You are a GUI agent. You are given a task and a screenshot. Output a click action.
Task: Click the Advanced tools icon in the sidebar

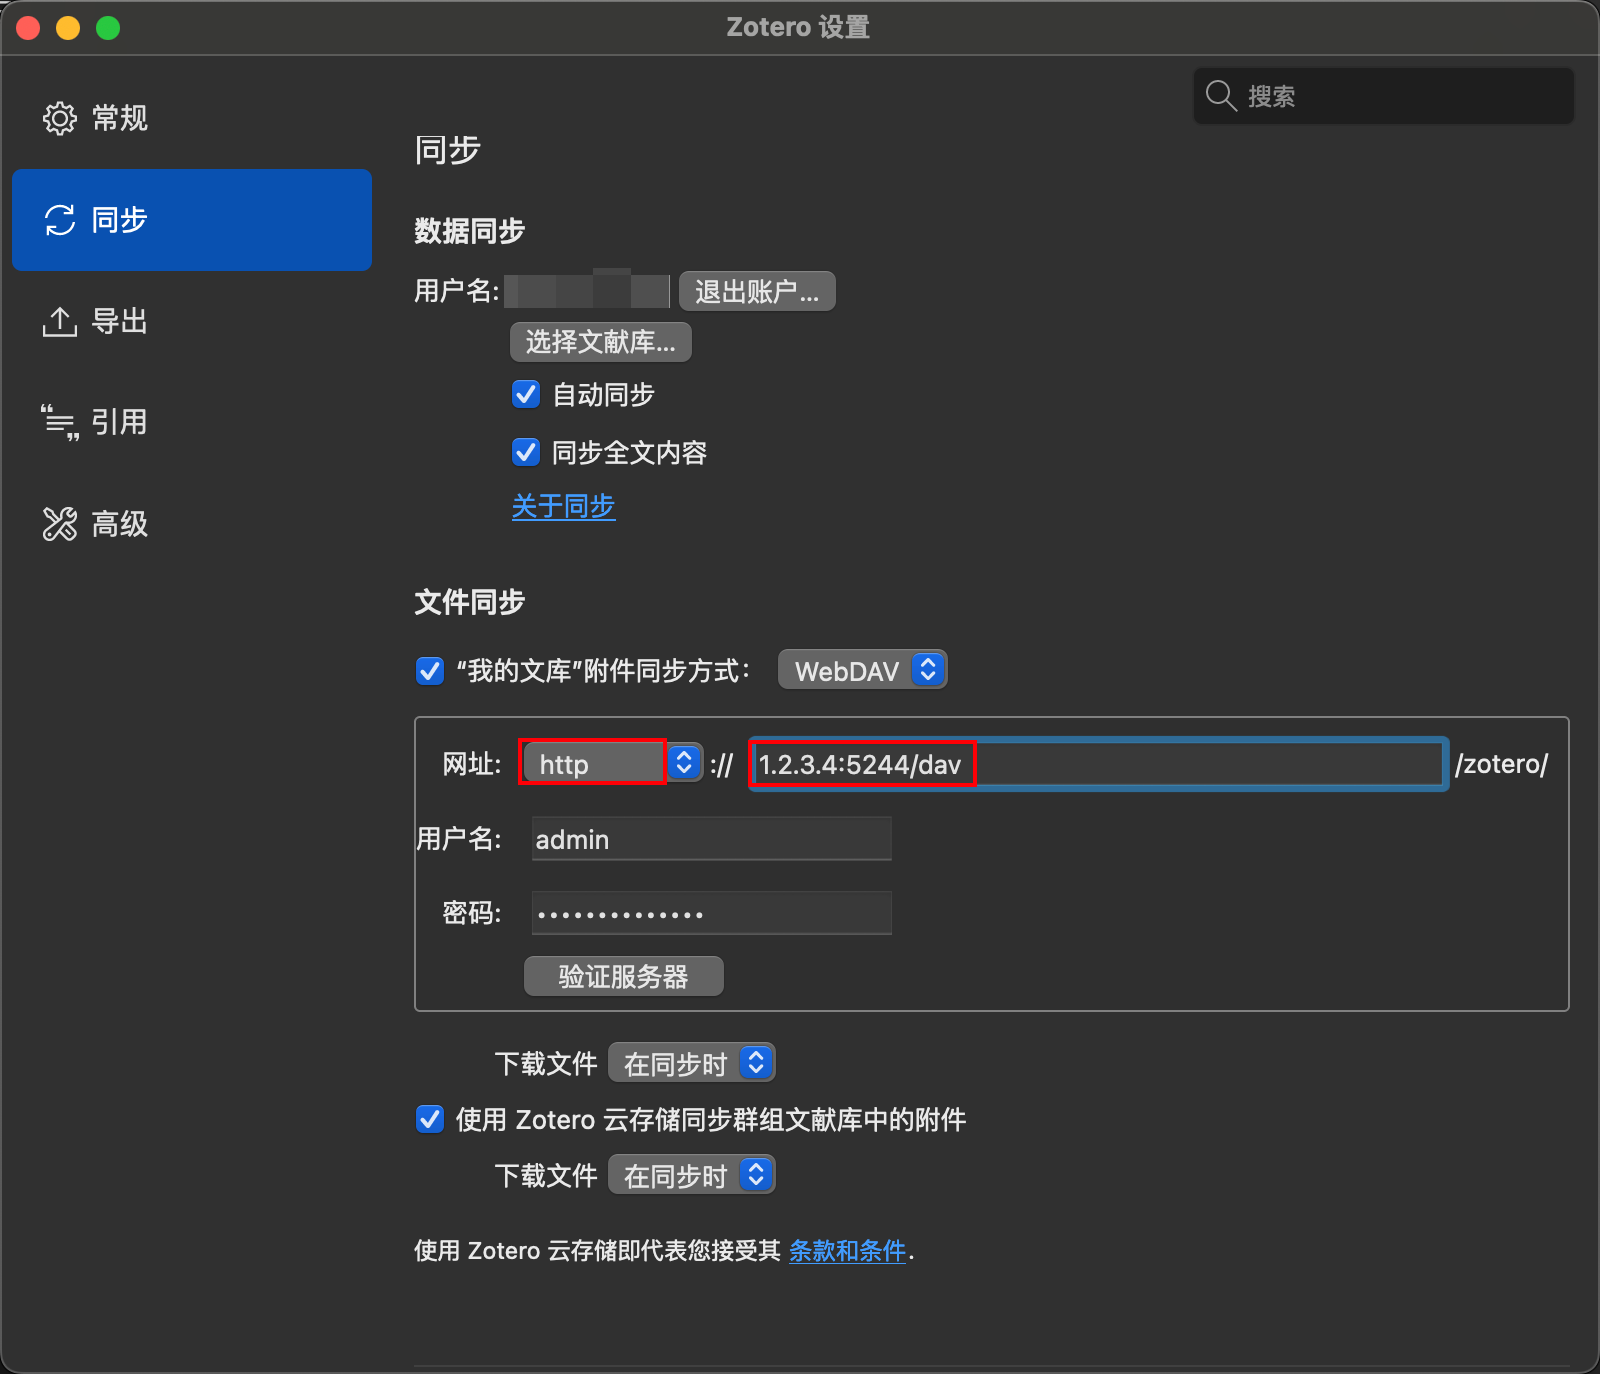(59, 524)
